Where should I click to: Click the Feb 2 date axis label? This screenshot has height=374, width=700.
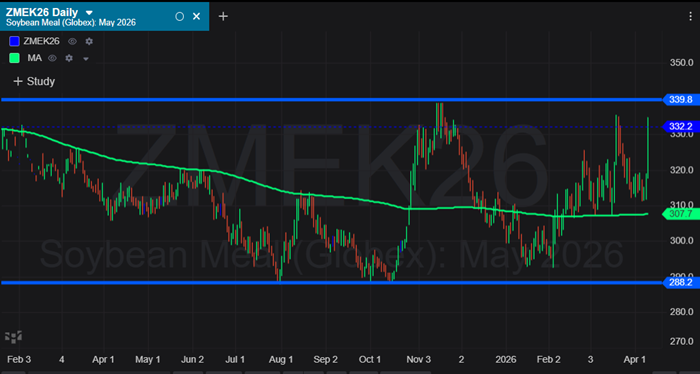549,360
